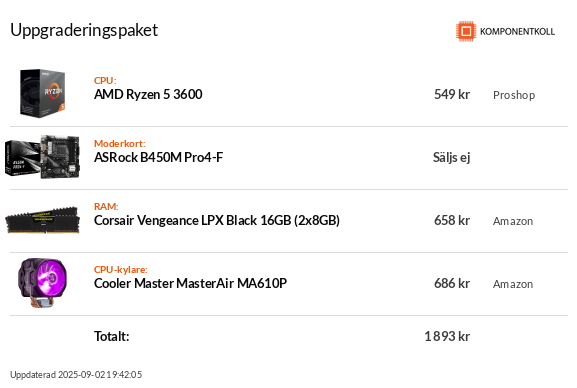Open the AMD Ryzen 5 3600 box image
Screen dimensions: 577x388
tap(43, 94)
